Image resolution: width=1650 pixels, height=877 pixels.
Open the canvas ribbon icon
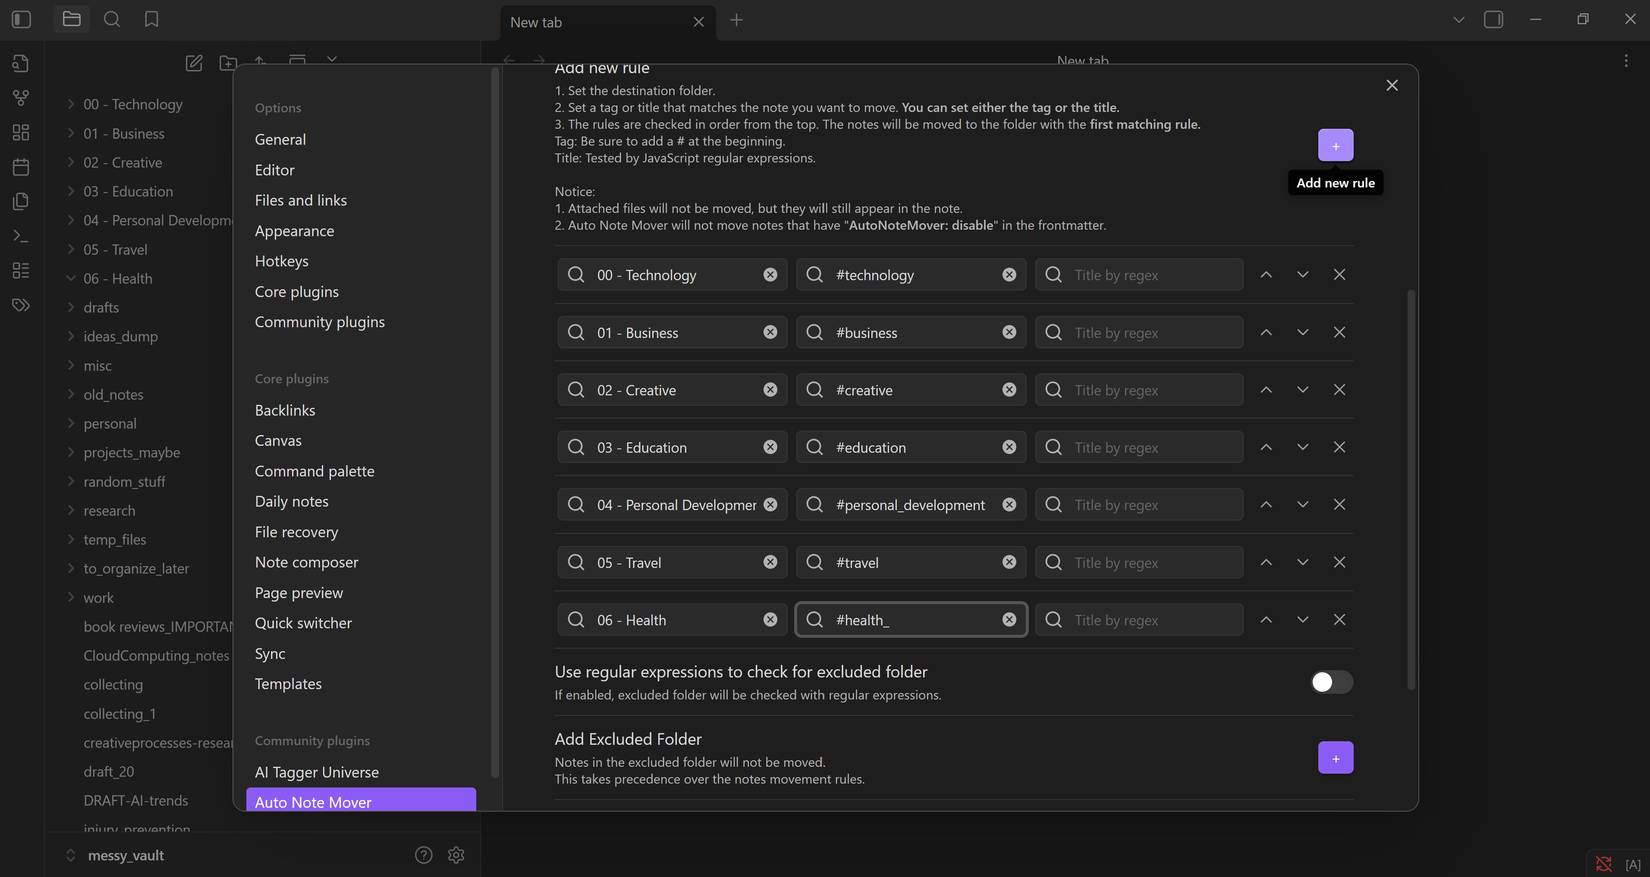21,132
